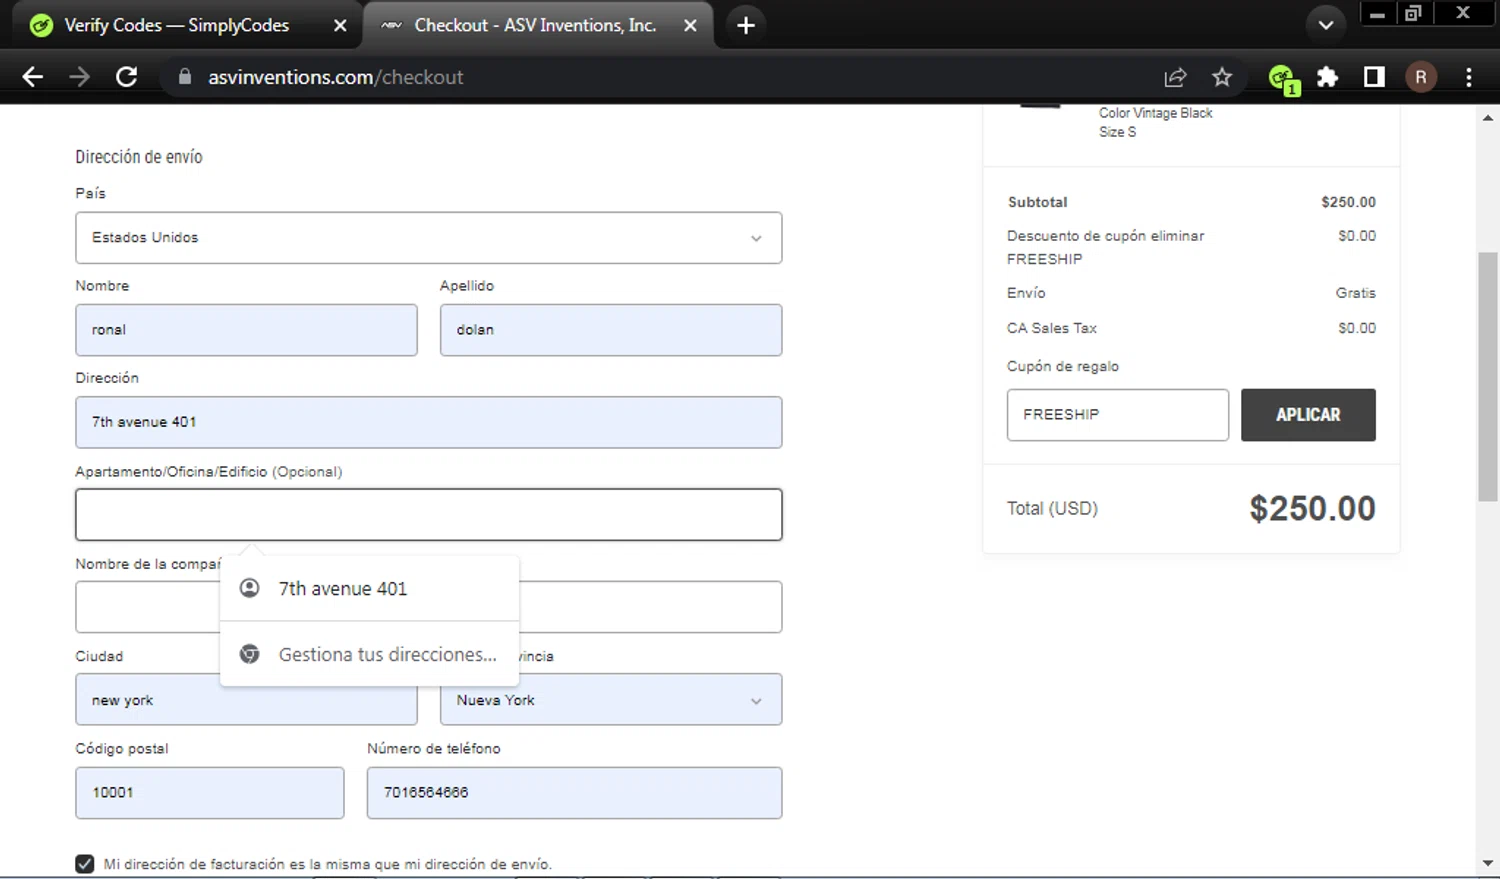Click the Total $250.00 amount

(1312, 509)
